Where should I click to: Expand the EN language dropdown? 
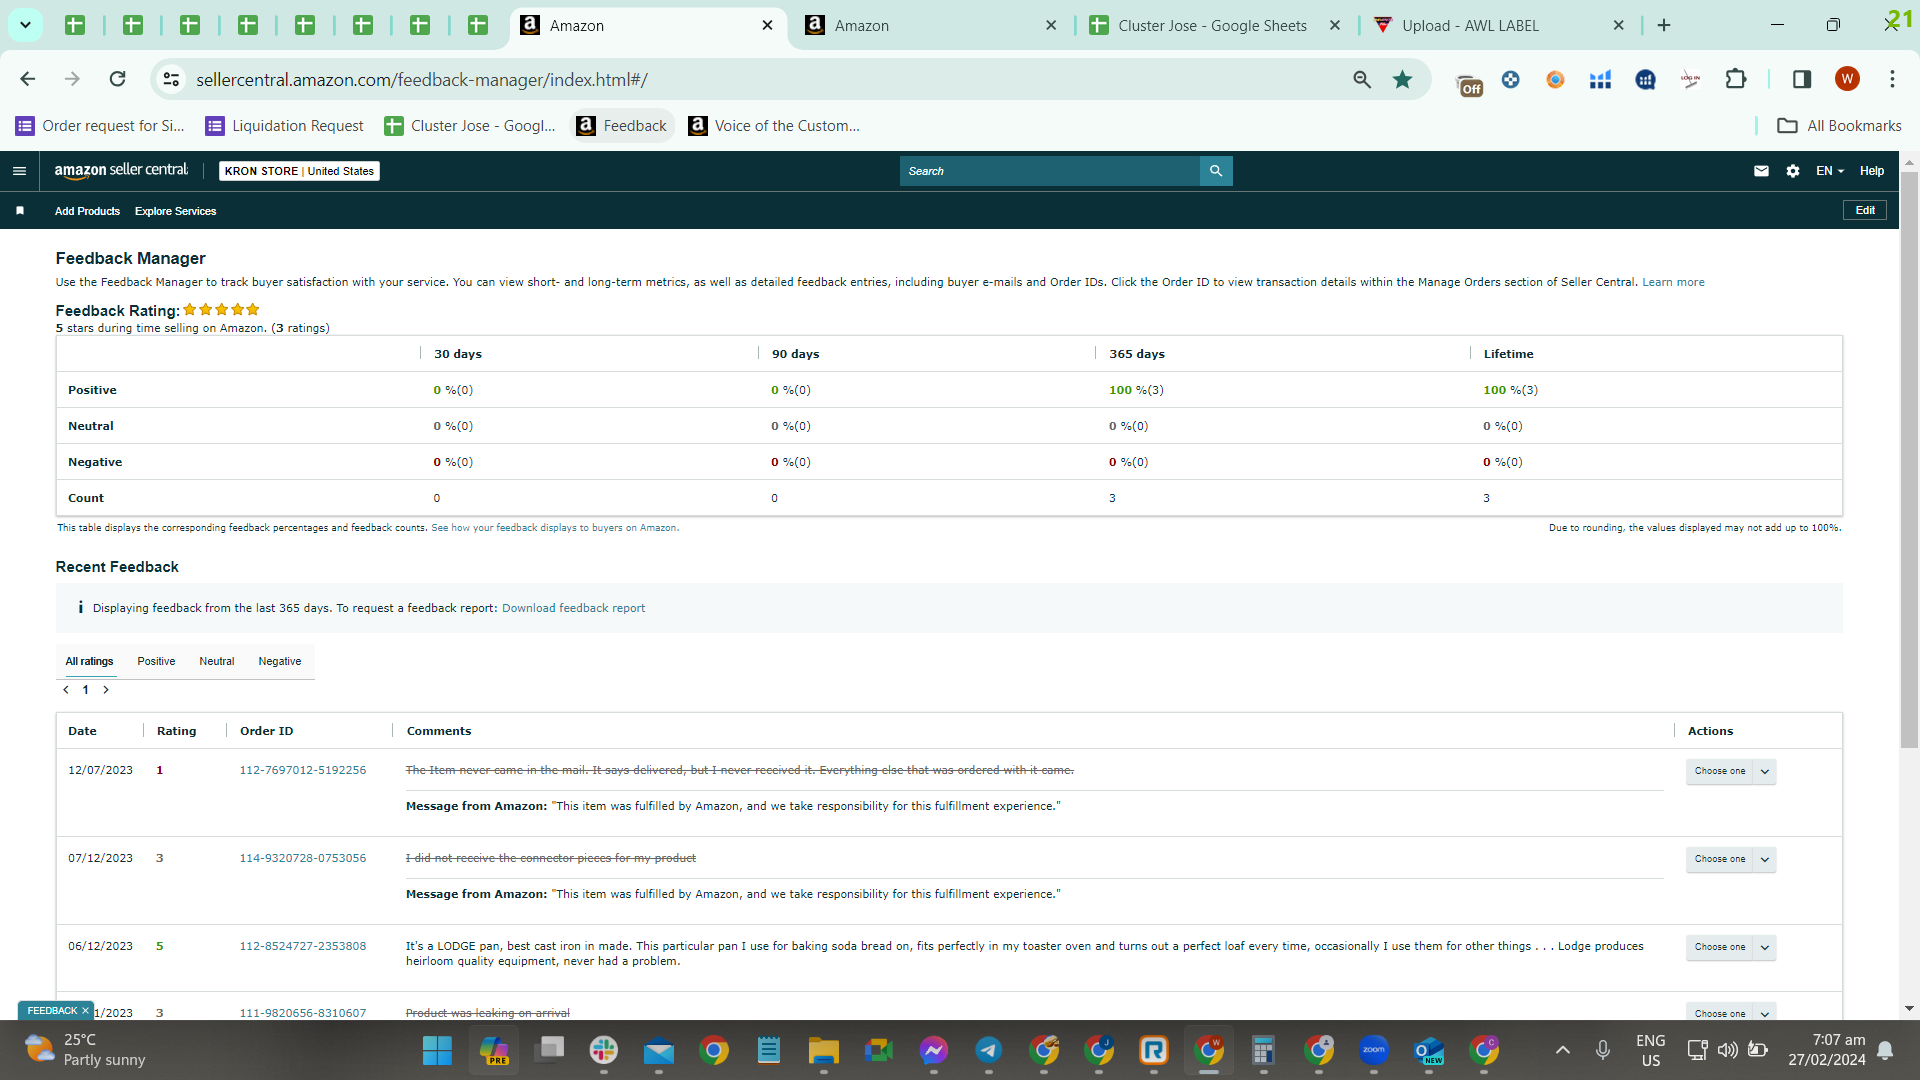tap(1830, 171)
